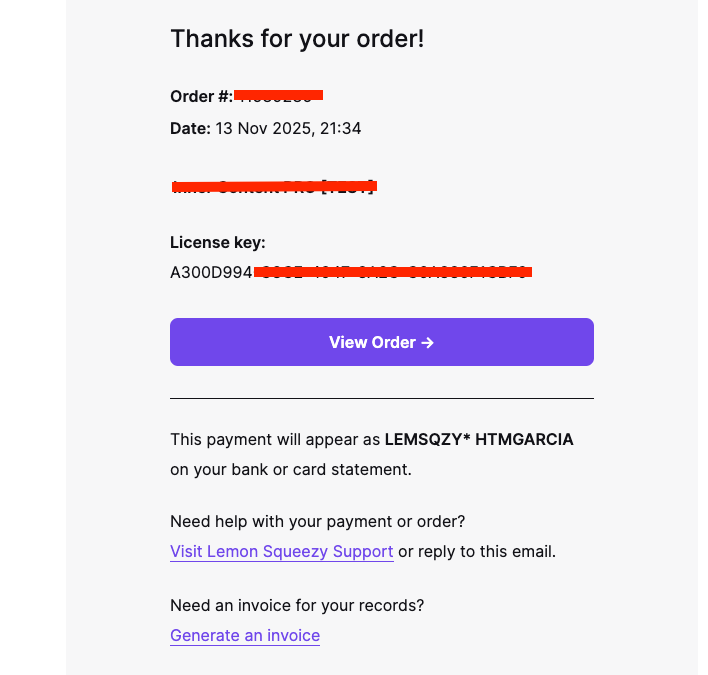Click the "This payment will appear as" text
Viewport: 708px width, 675px height.
pos(275,439)
